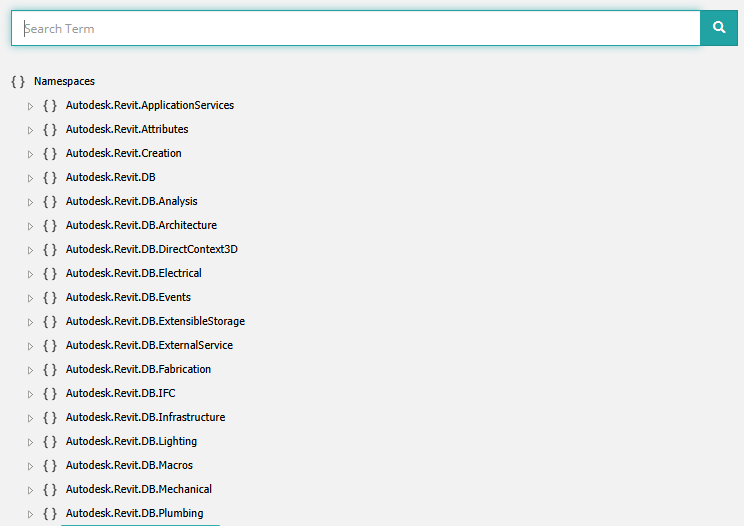Expand Autodesk.Revit.DB.IFC node arrow
Screen dimensions: 744x526
point(30,394)
